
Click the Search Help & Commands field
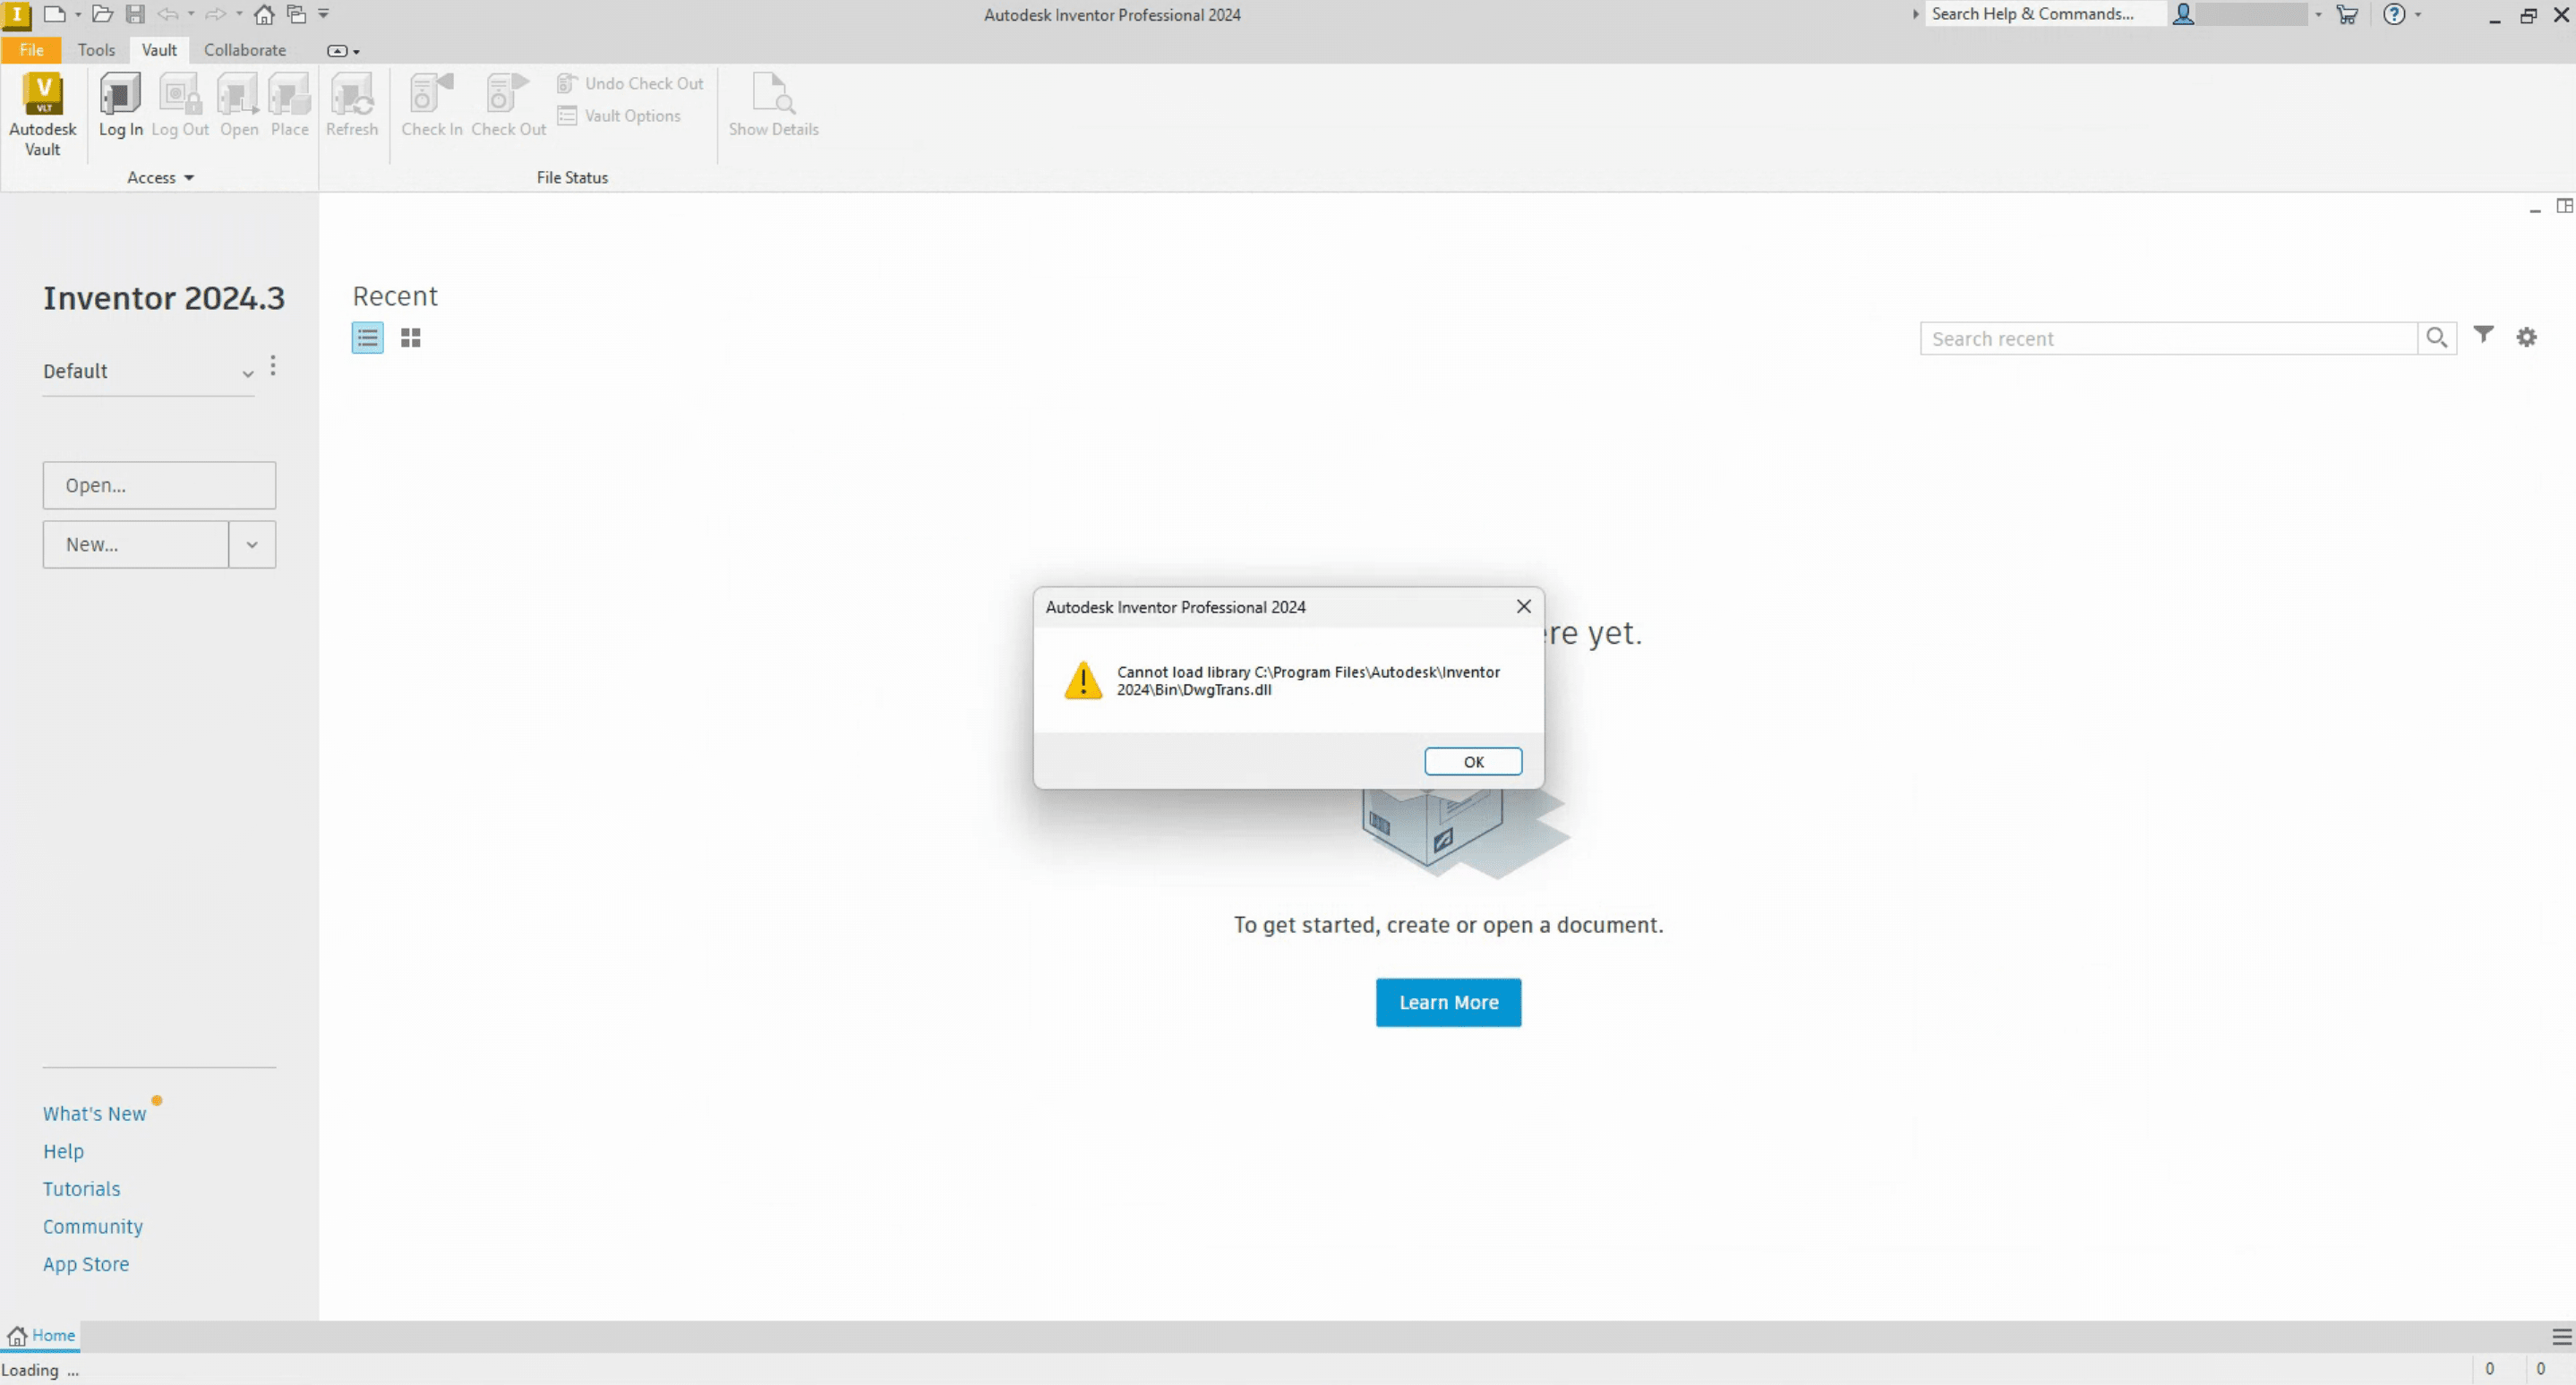[x=2046, y=14]
